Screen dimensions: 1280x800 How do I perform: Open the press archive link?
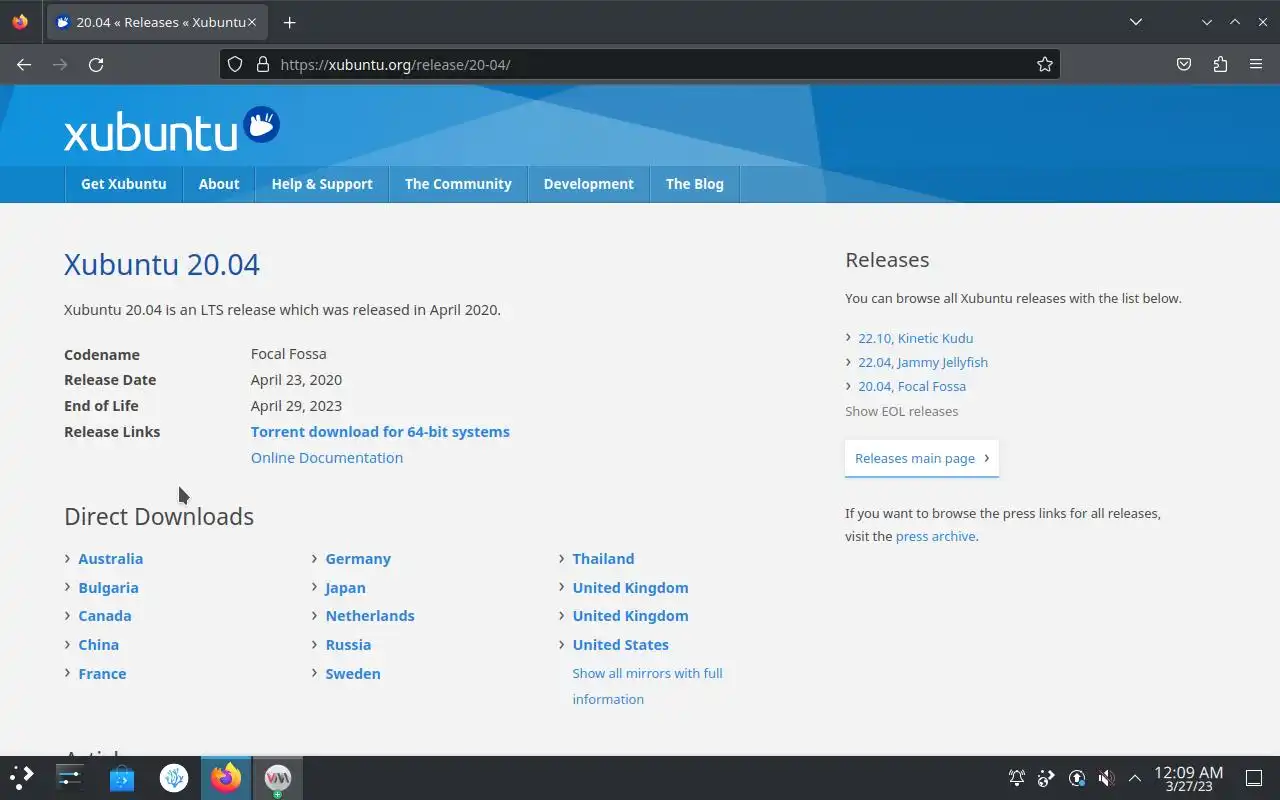(935, 537)
